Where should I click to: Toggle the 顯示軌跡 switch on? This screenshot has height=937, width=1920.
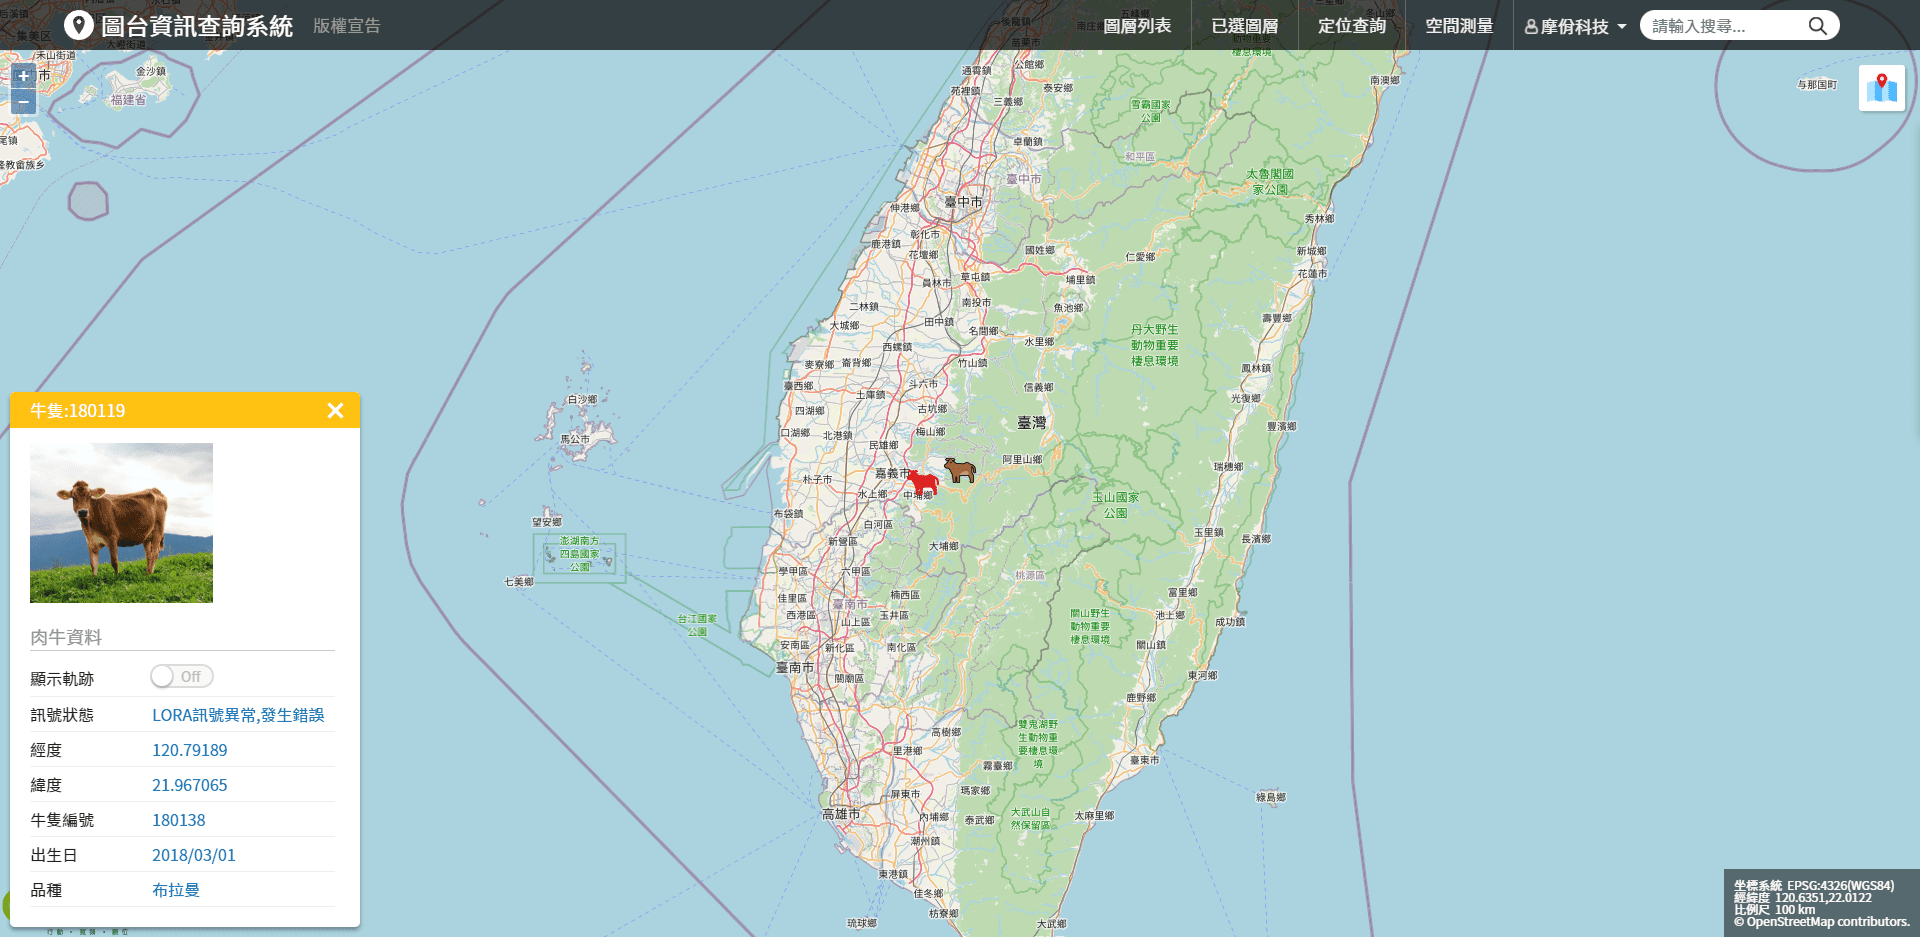[x=181, y=677]
